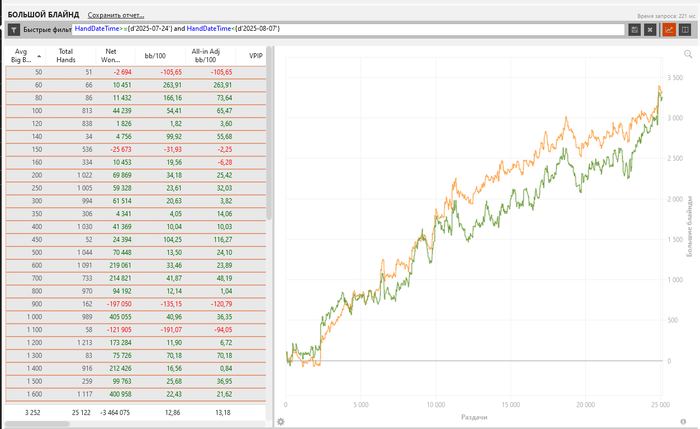The width and height of the screenshot is (700, 429).
Task: Click the chart zoom magnifier icon
Action: (688, 54)
